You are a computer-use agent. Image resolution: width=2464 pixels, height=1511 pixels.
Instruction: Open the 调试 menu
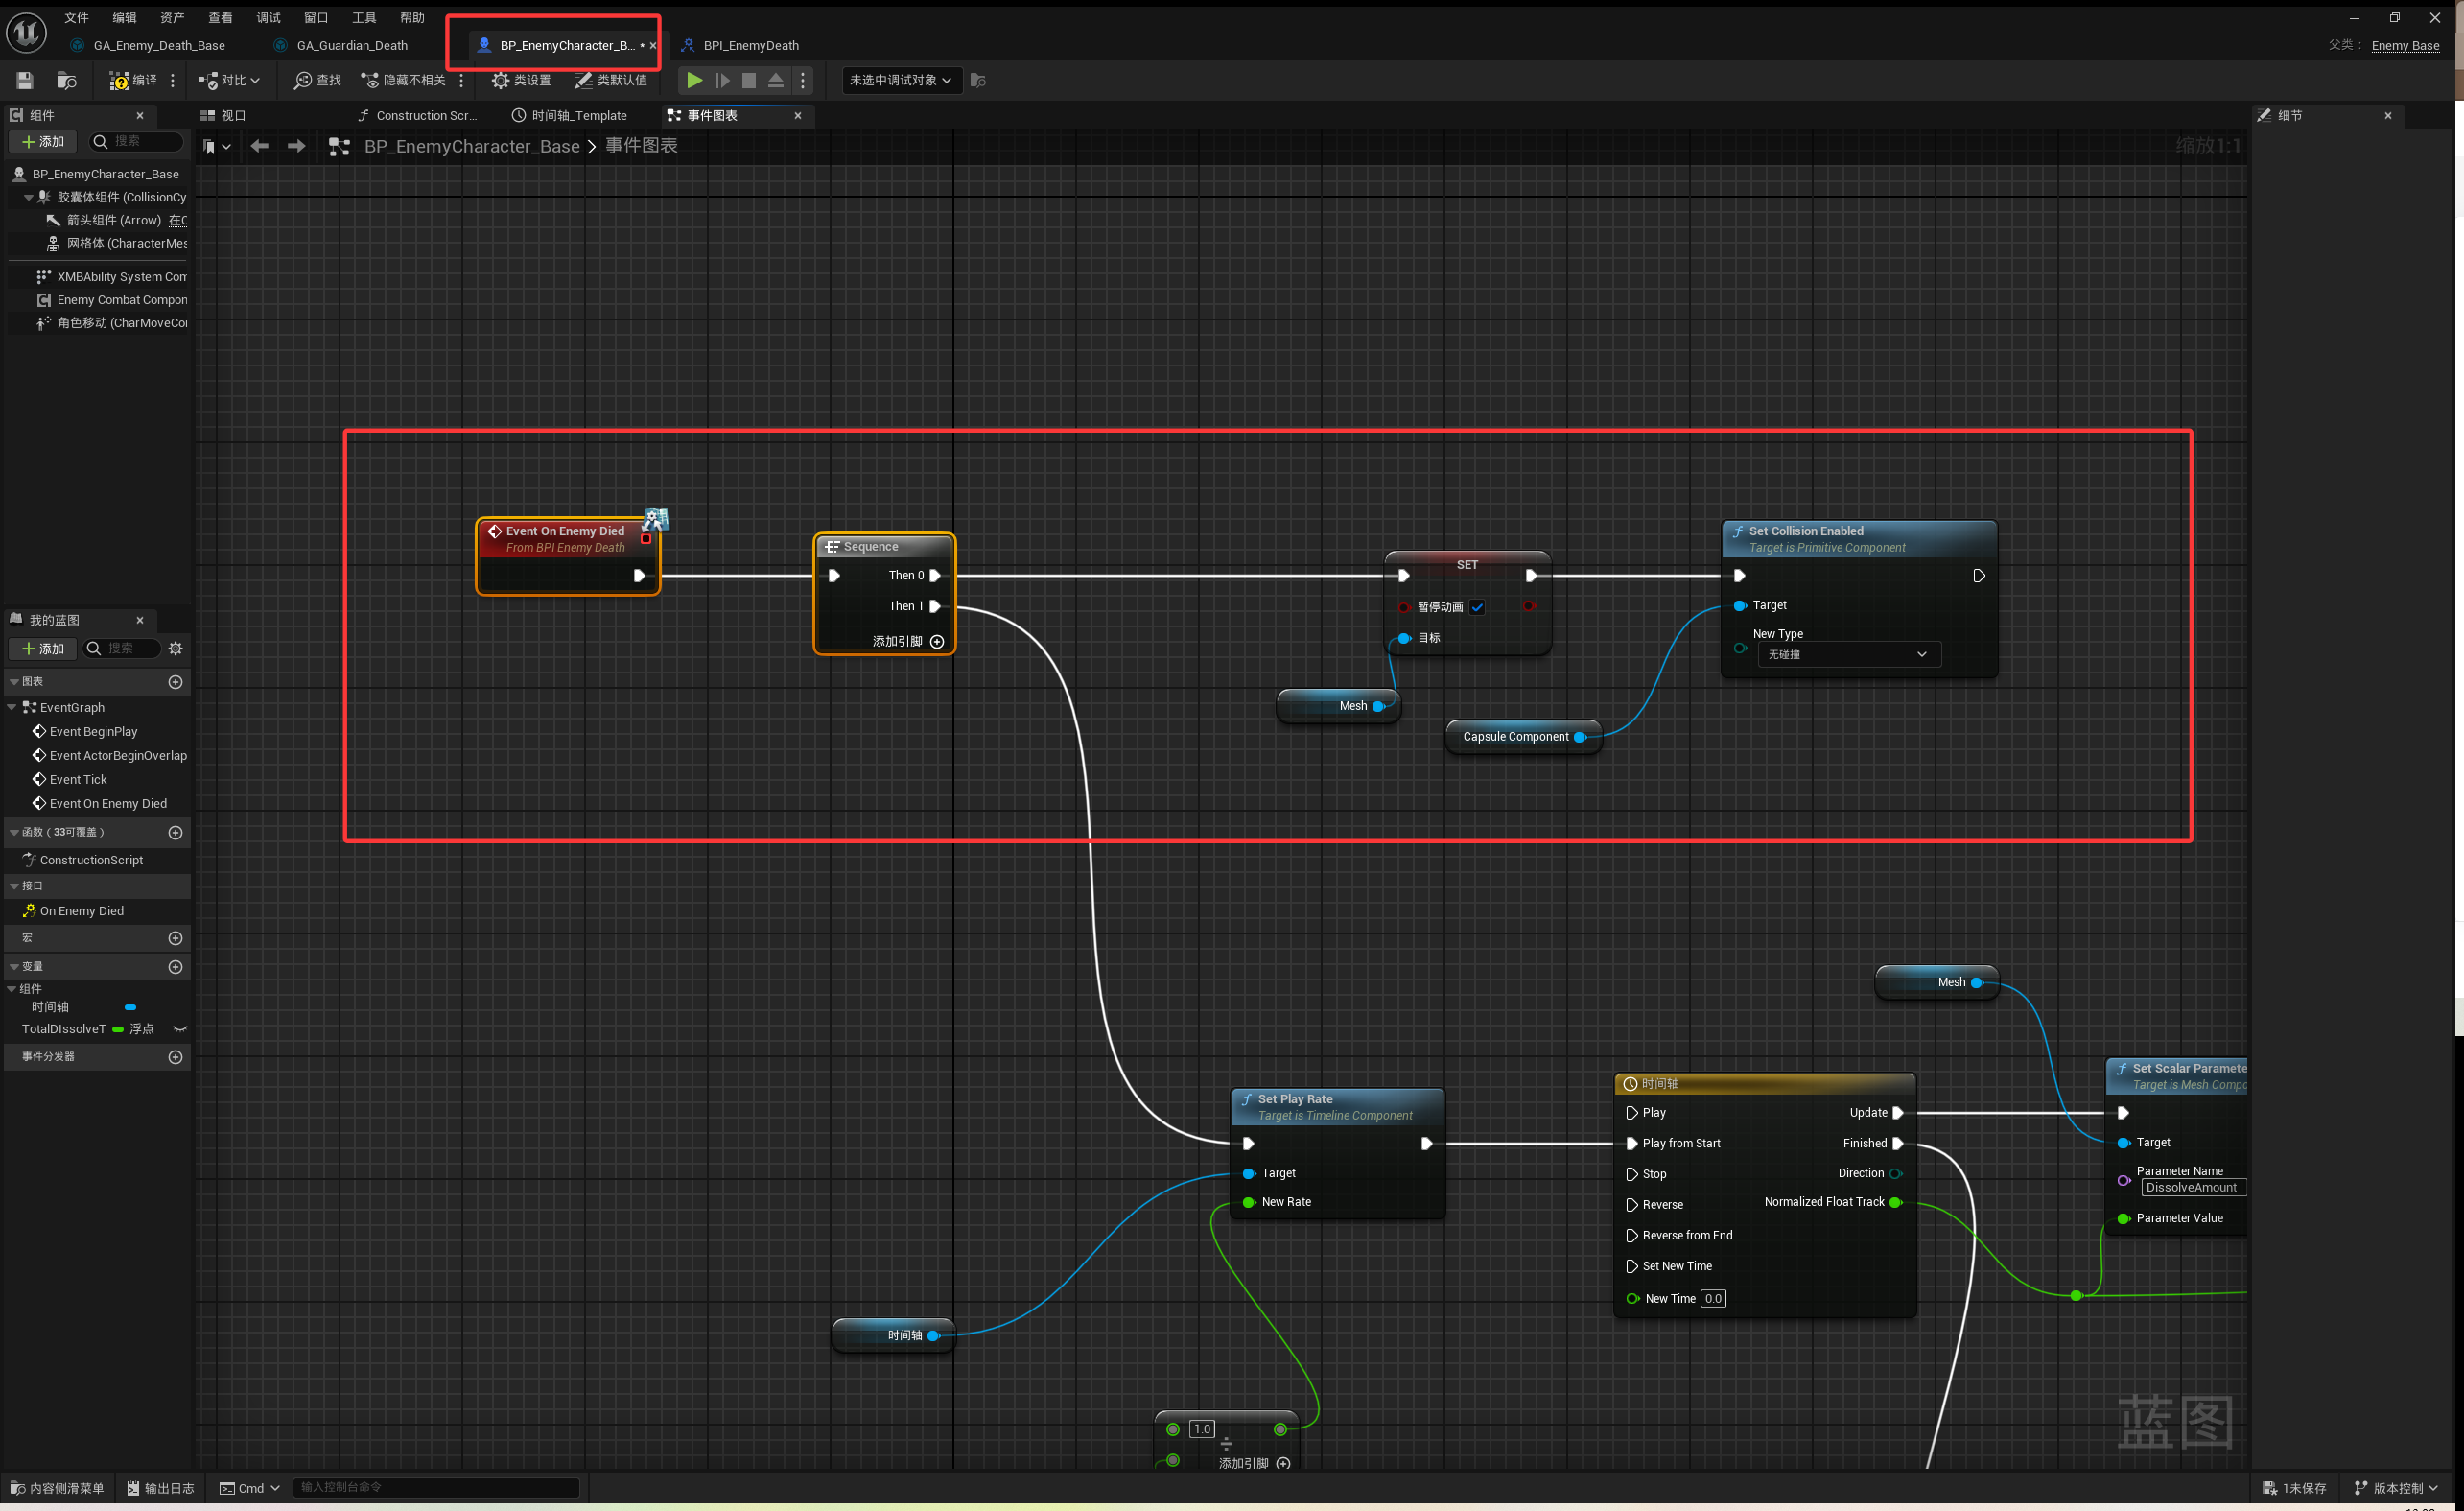click(268, 17)
